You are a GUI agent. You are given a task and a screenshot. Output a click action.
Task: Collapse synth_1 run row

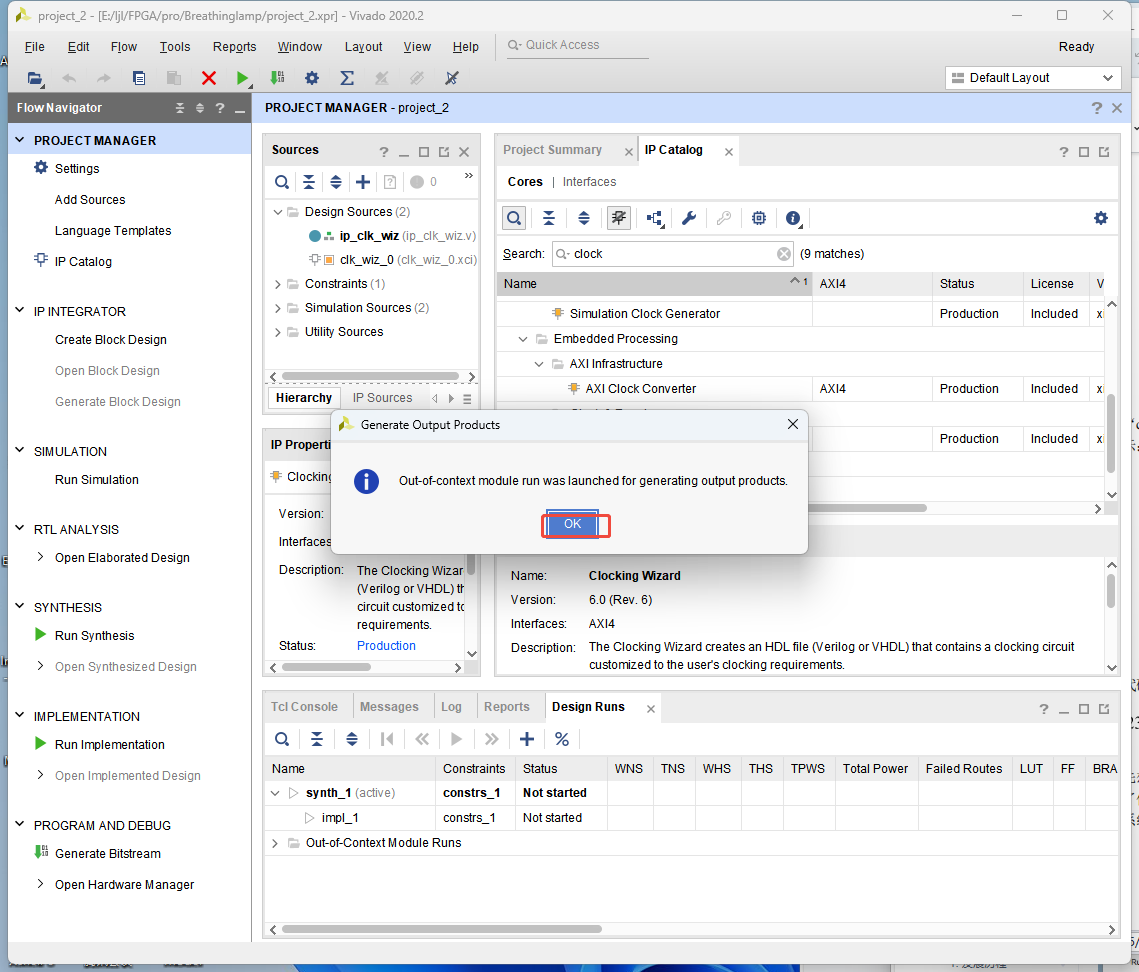coord(275,793)
